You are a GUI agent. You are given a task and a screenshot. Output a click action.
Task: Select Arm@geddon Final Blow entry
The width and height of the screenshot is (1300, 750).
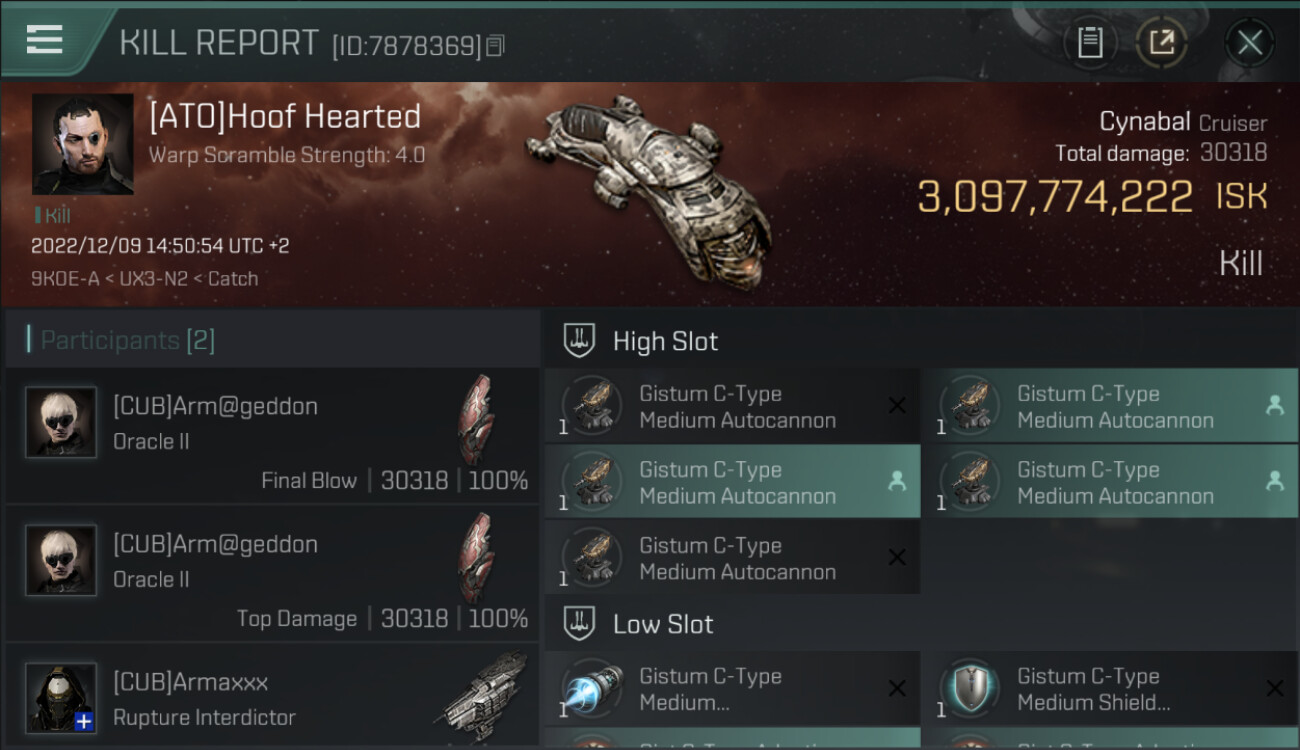[x=272, y=435]
